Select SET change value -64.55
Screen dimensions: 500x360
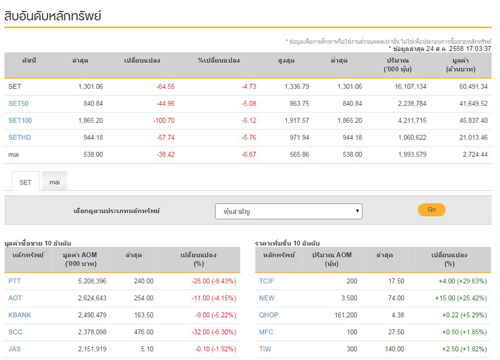pos(166,87)
